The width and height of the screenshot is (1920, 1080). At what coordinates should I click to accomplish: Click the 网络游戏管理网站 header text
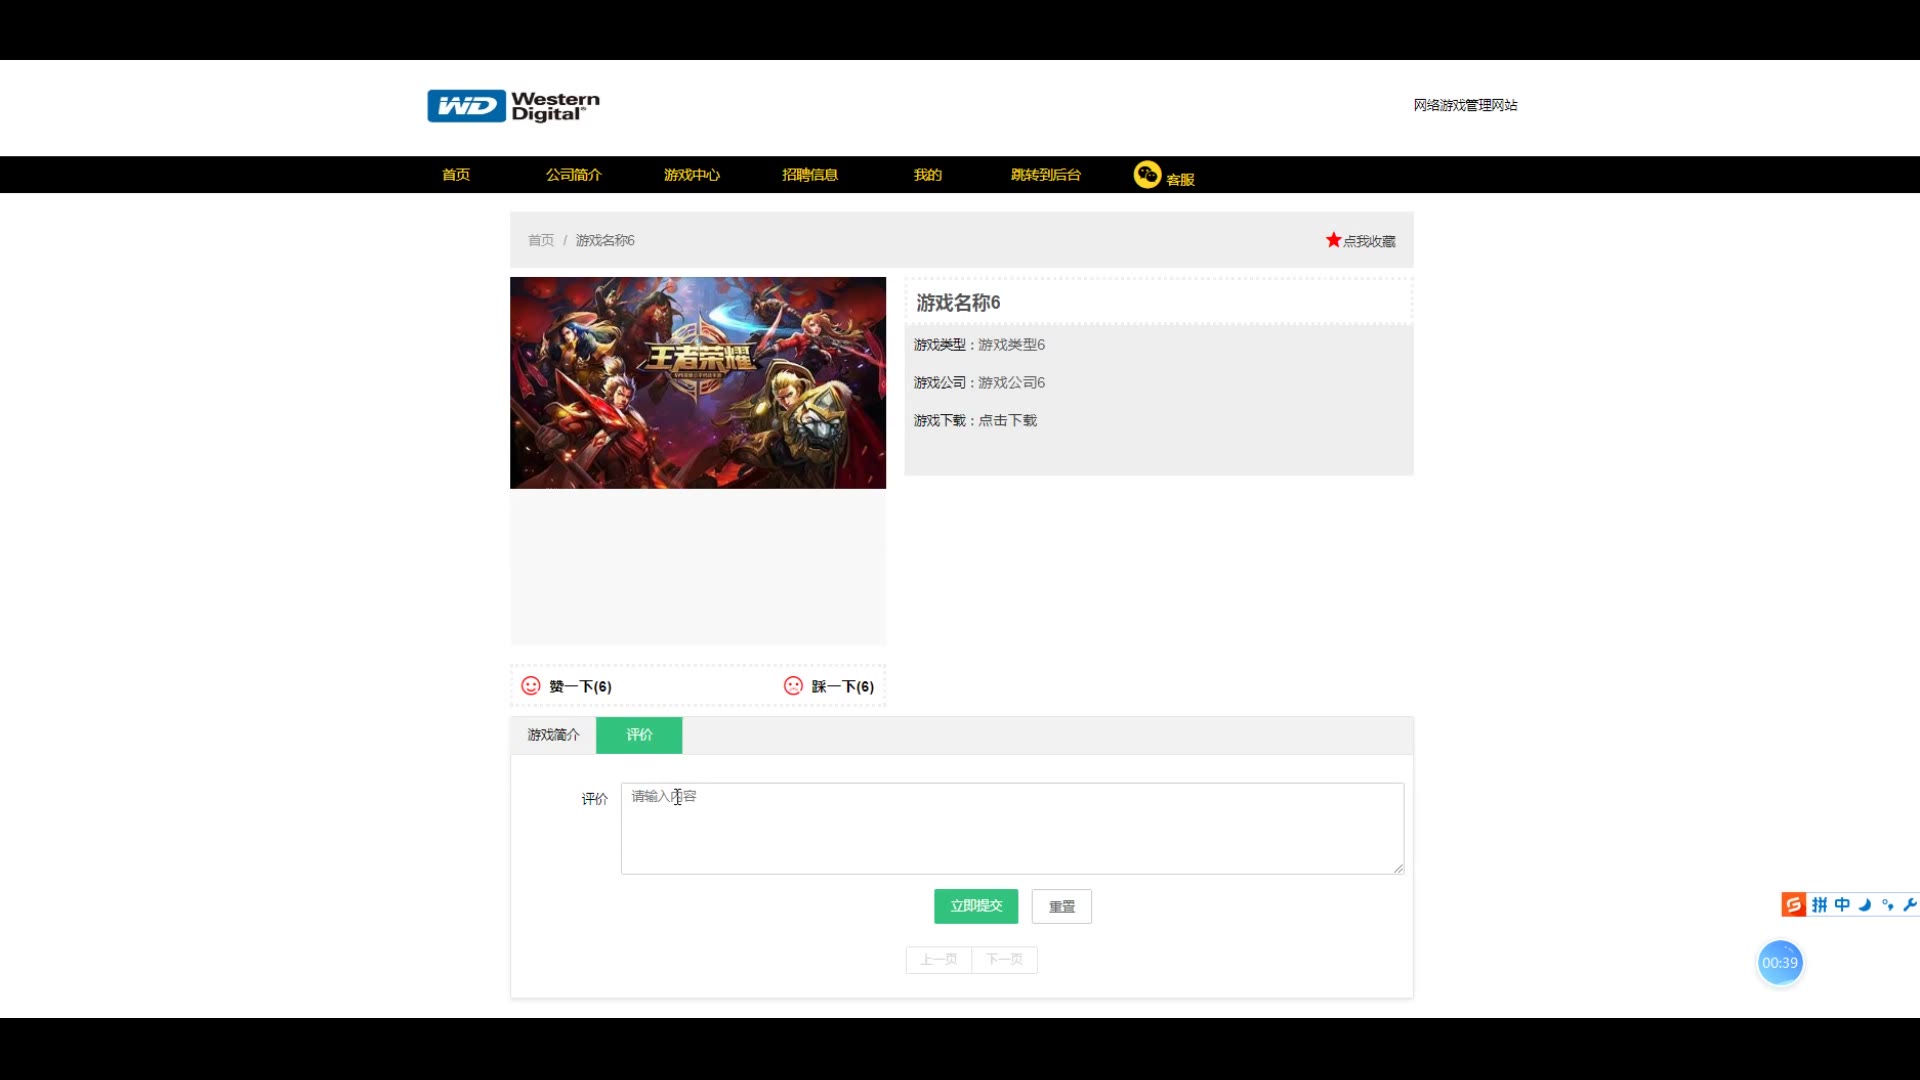coord(1465,105)
